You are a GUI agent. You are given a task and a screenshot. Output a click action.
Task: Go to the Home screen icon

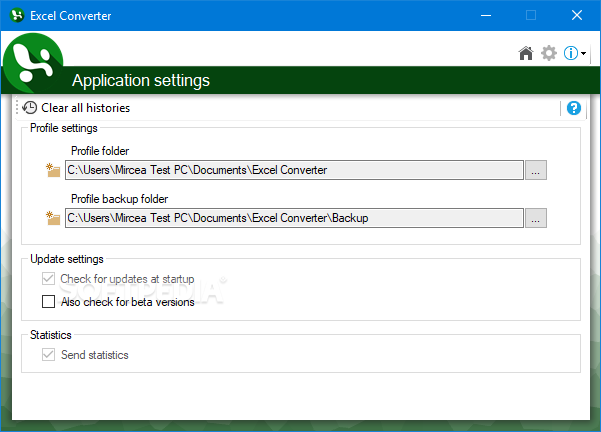[526, 53]
